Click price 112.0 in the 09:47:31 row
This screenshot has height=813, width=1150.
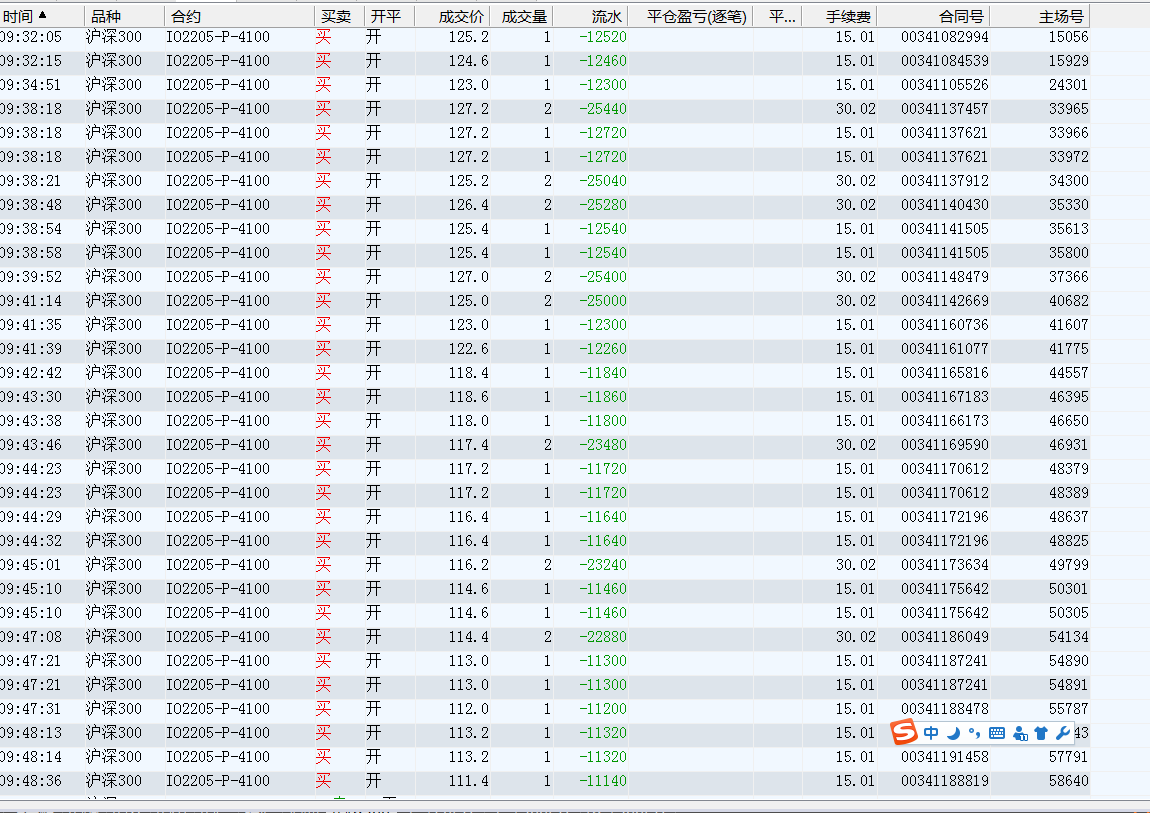469,709
